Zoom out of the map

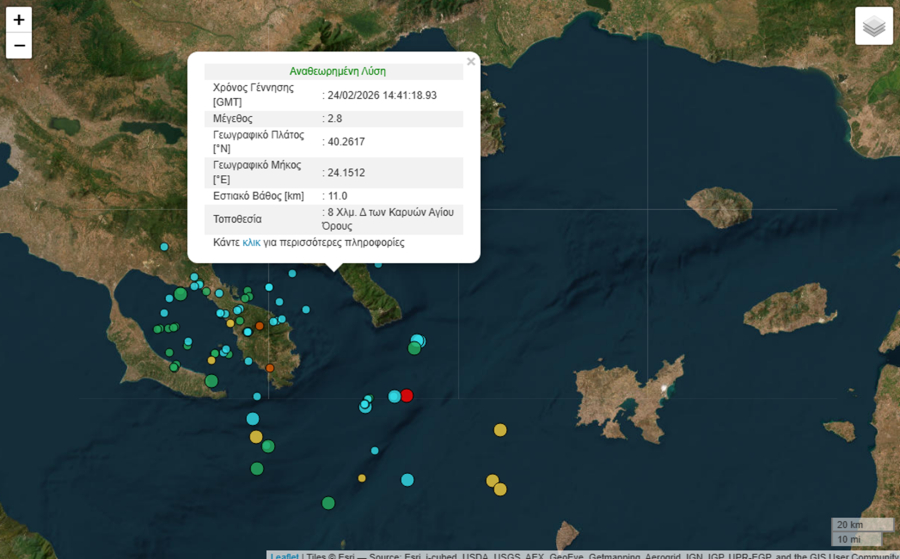pos(19,46)
